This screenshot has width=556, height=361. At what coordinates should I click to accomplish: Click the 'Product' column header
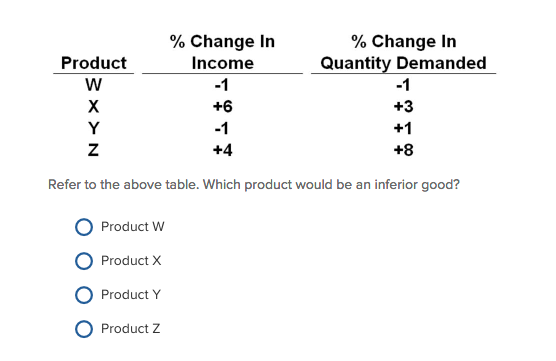click(x=94, y=63)
